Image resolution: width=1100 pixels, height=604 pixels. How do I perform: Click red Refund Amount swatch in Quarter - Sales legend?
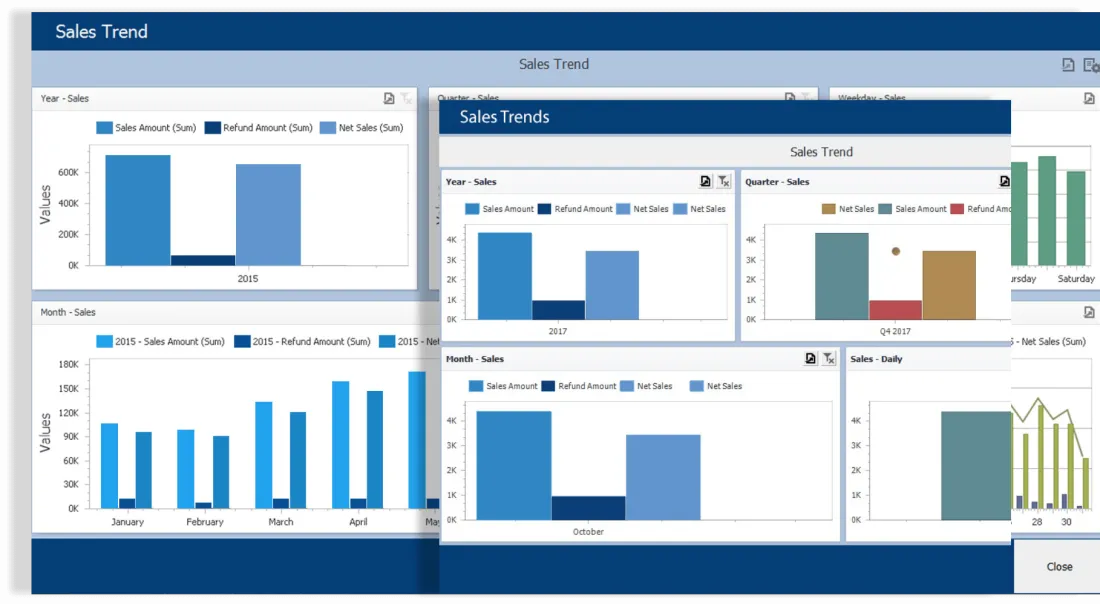[957, 209]
